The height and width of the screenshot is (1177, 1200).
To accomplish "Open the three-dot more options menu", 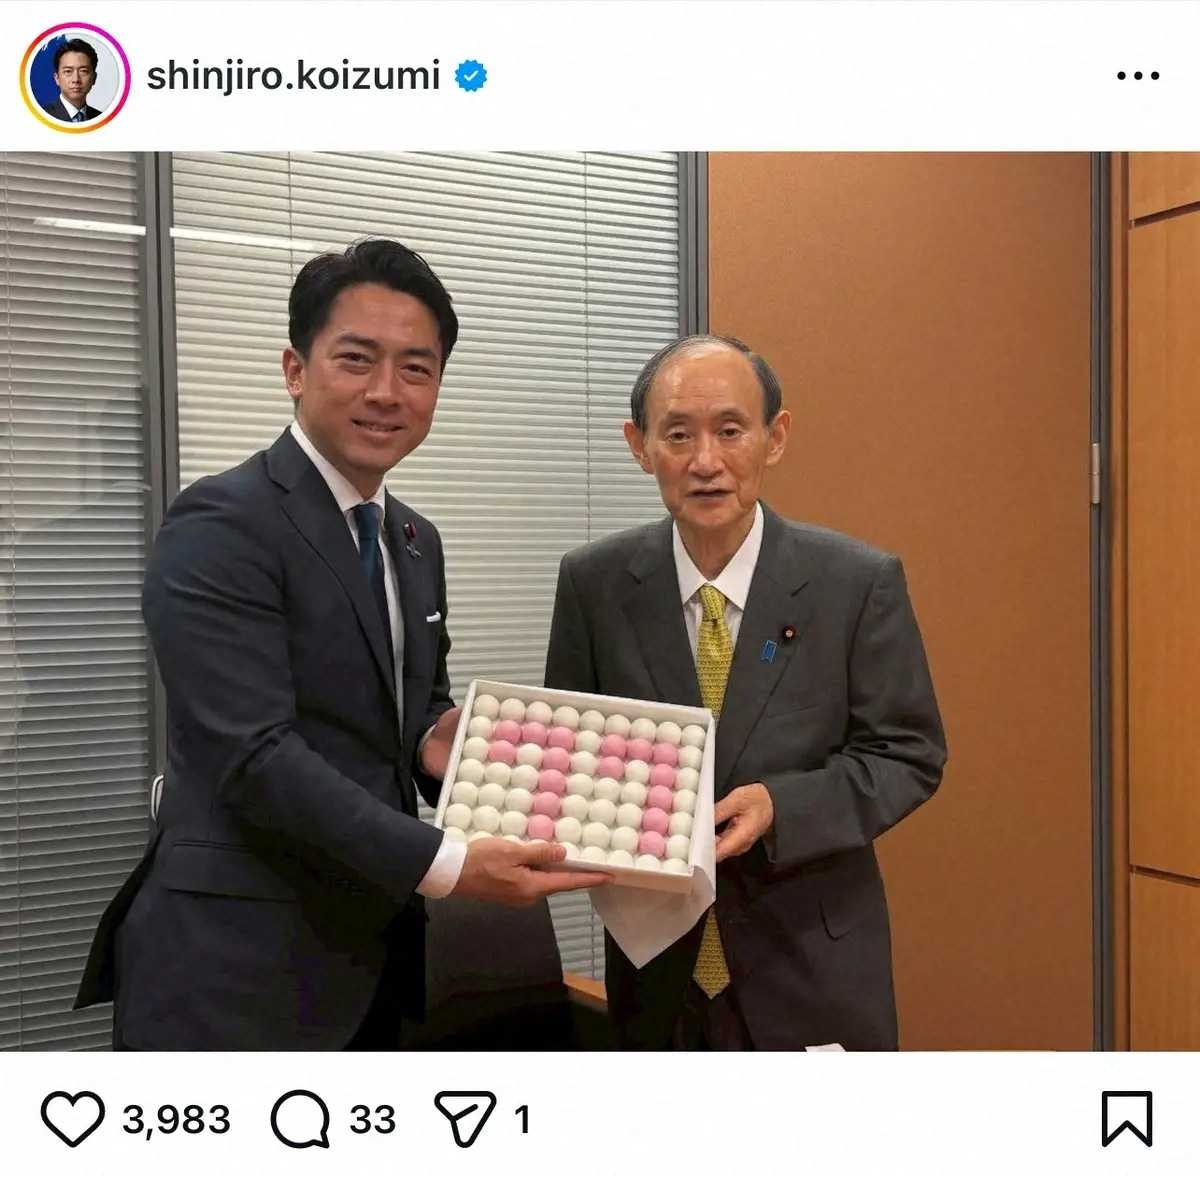I will point(1138,76).
